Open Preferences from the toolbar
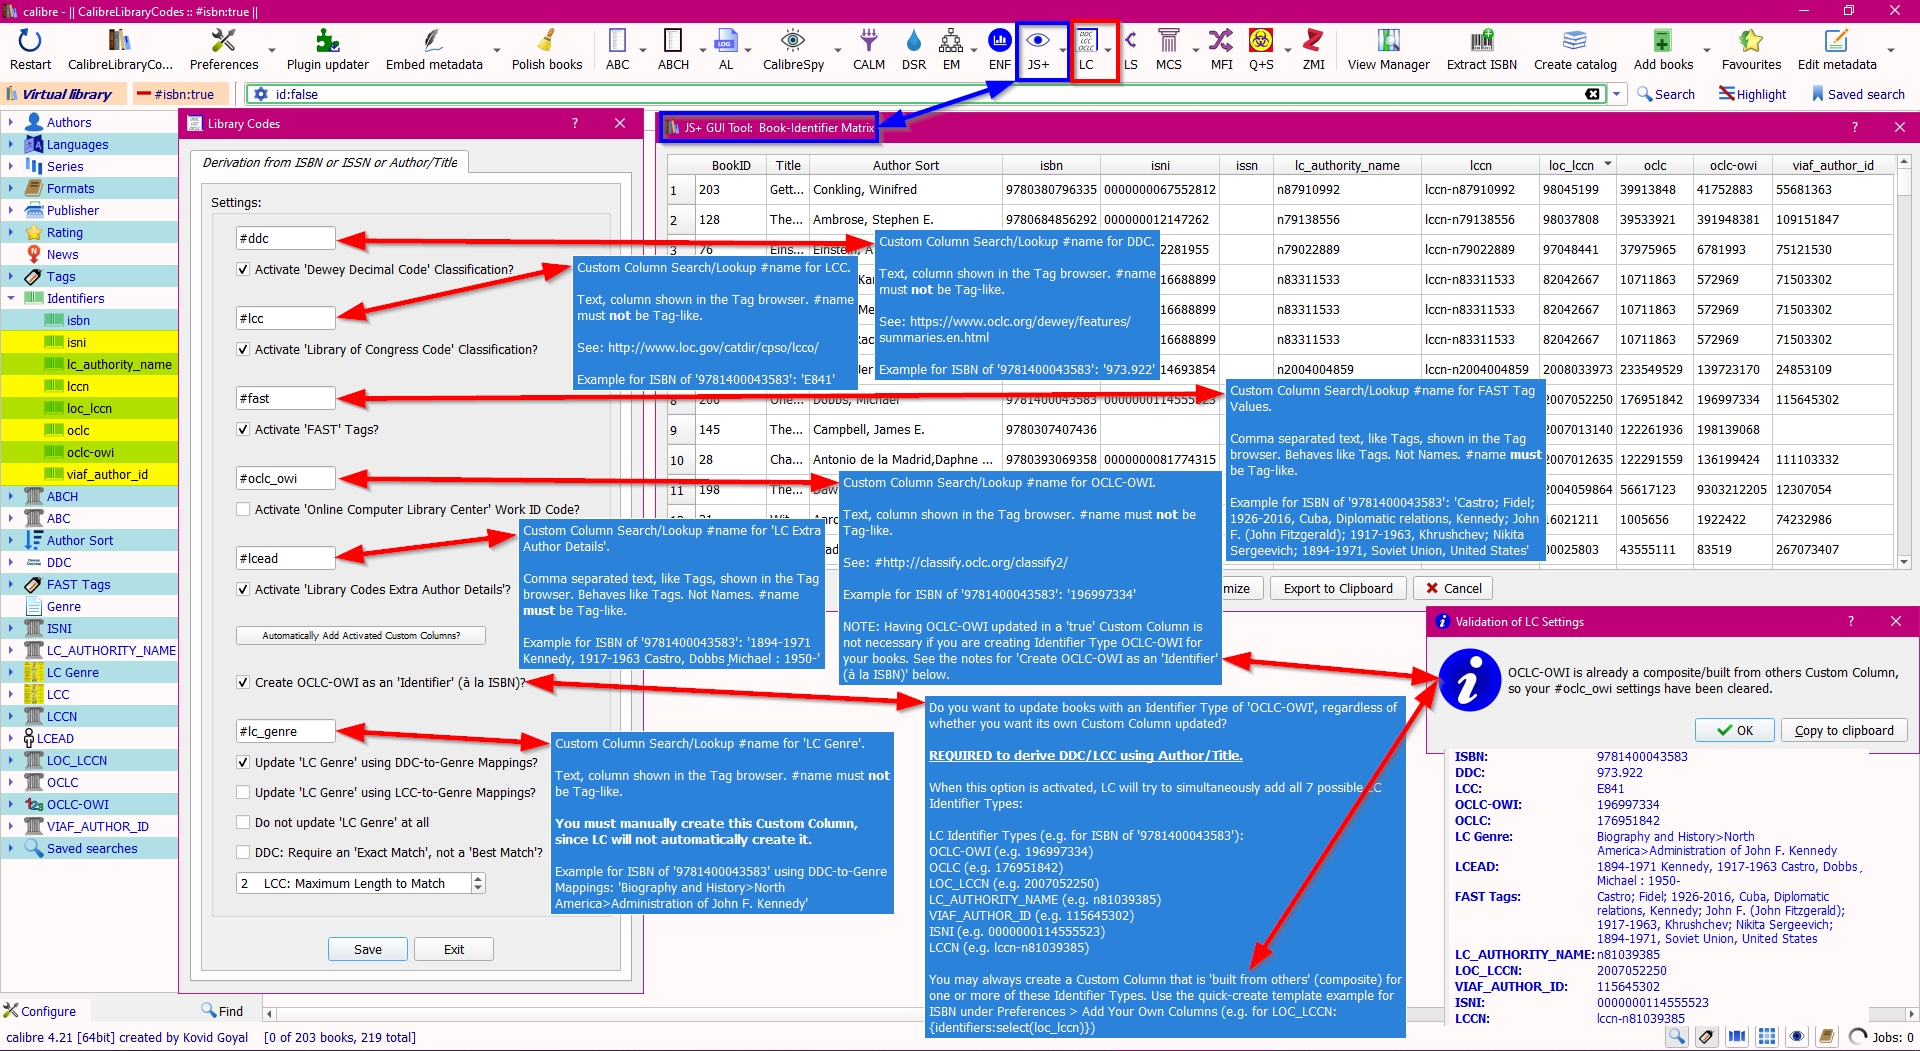Image resolution: width=1920 pixels, height=1051 pixels. pyautogui.click(x=224, y=41)
